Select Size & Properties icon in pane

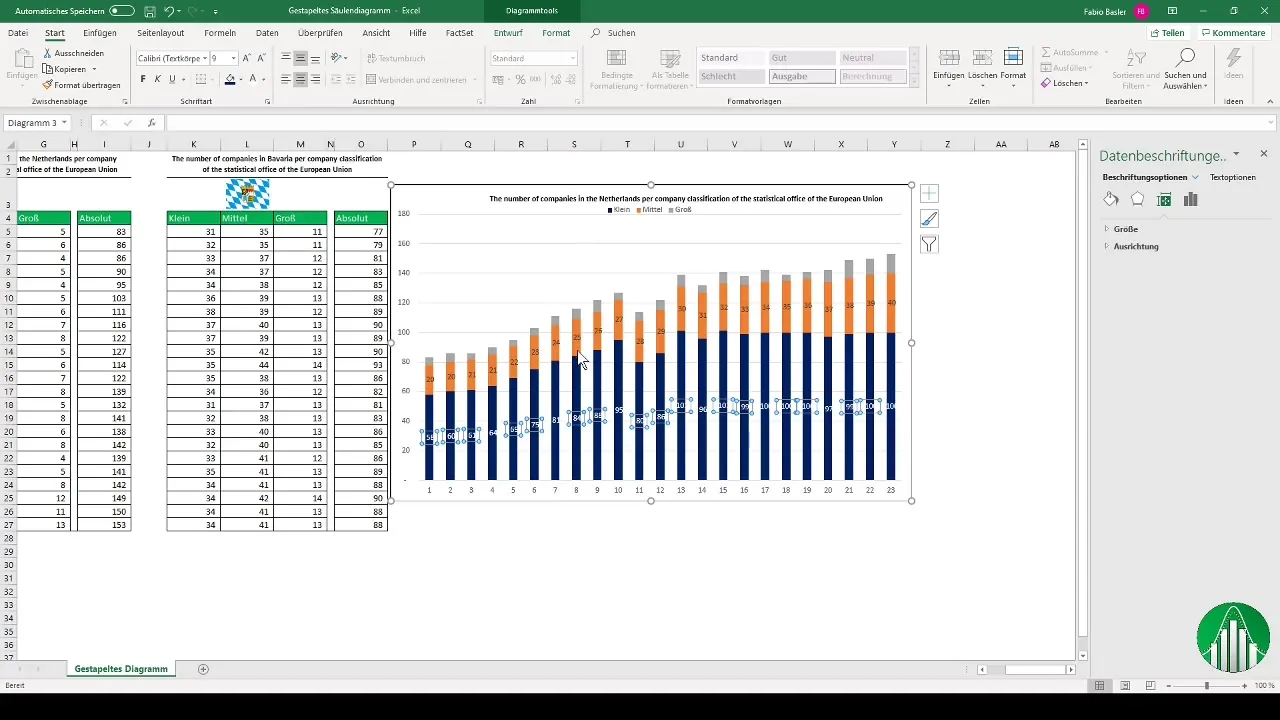click(1164, 199)
